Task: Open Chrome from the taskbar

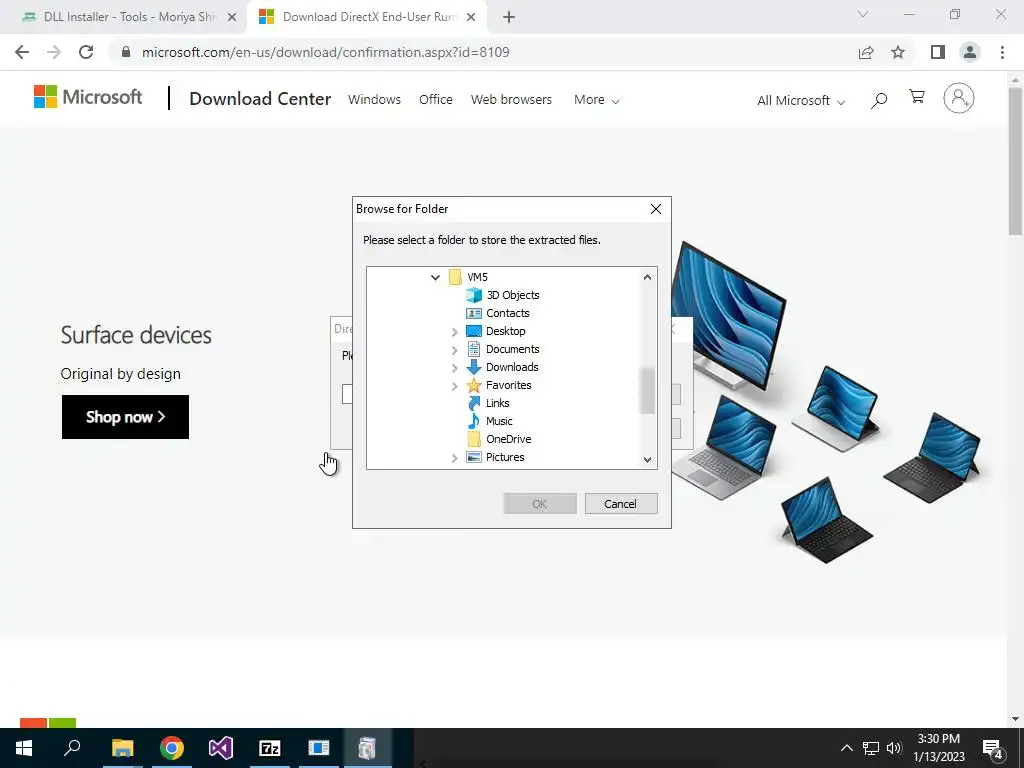Action: 172,748
